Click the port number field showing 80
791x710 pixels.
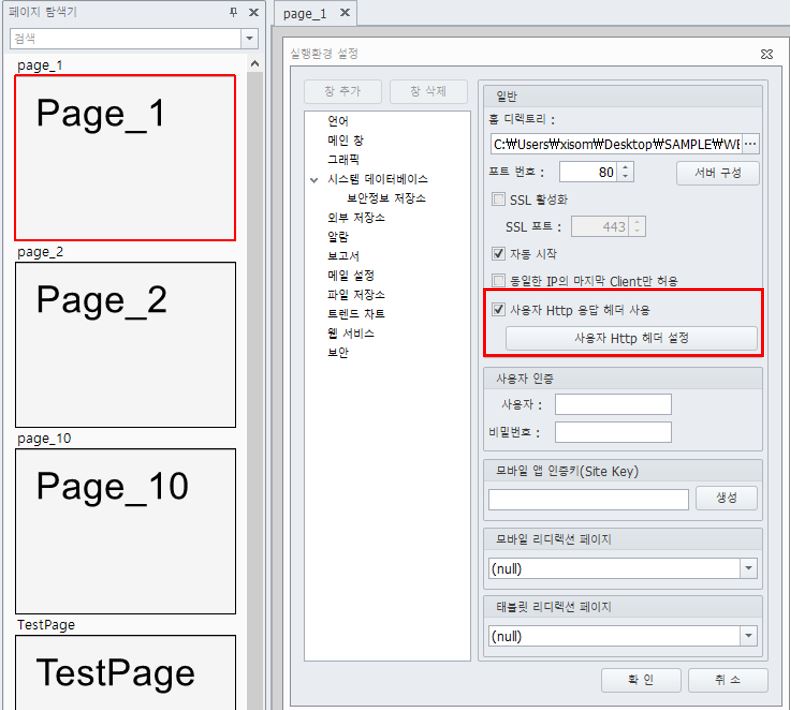coord(588,172)
